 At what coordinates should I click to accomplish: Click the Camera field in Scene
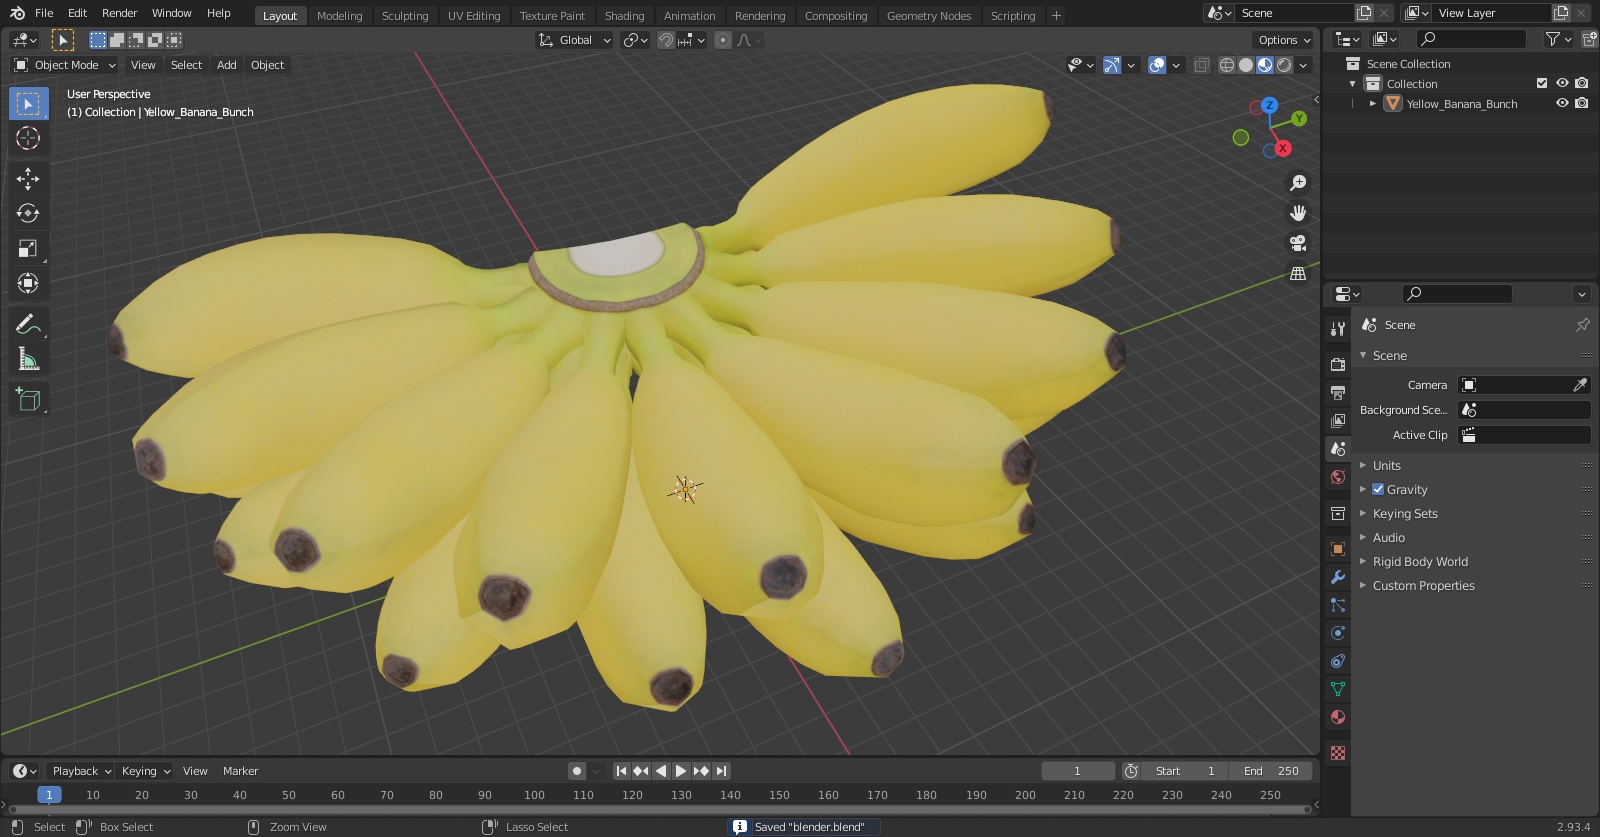(x=1524, y=385)
